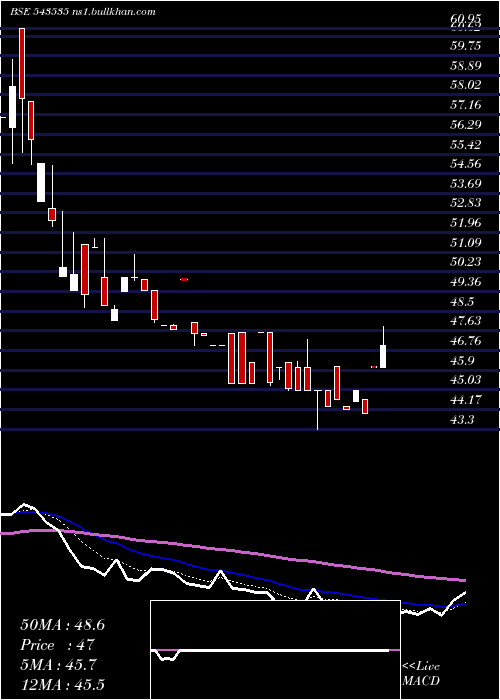Click the 58.02 price level label
Viewport: 500px width, 700px height.
point(466,85)
